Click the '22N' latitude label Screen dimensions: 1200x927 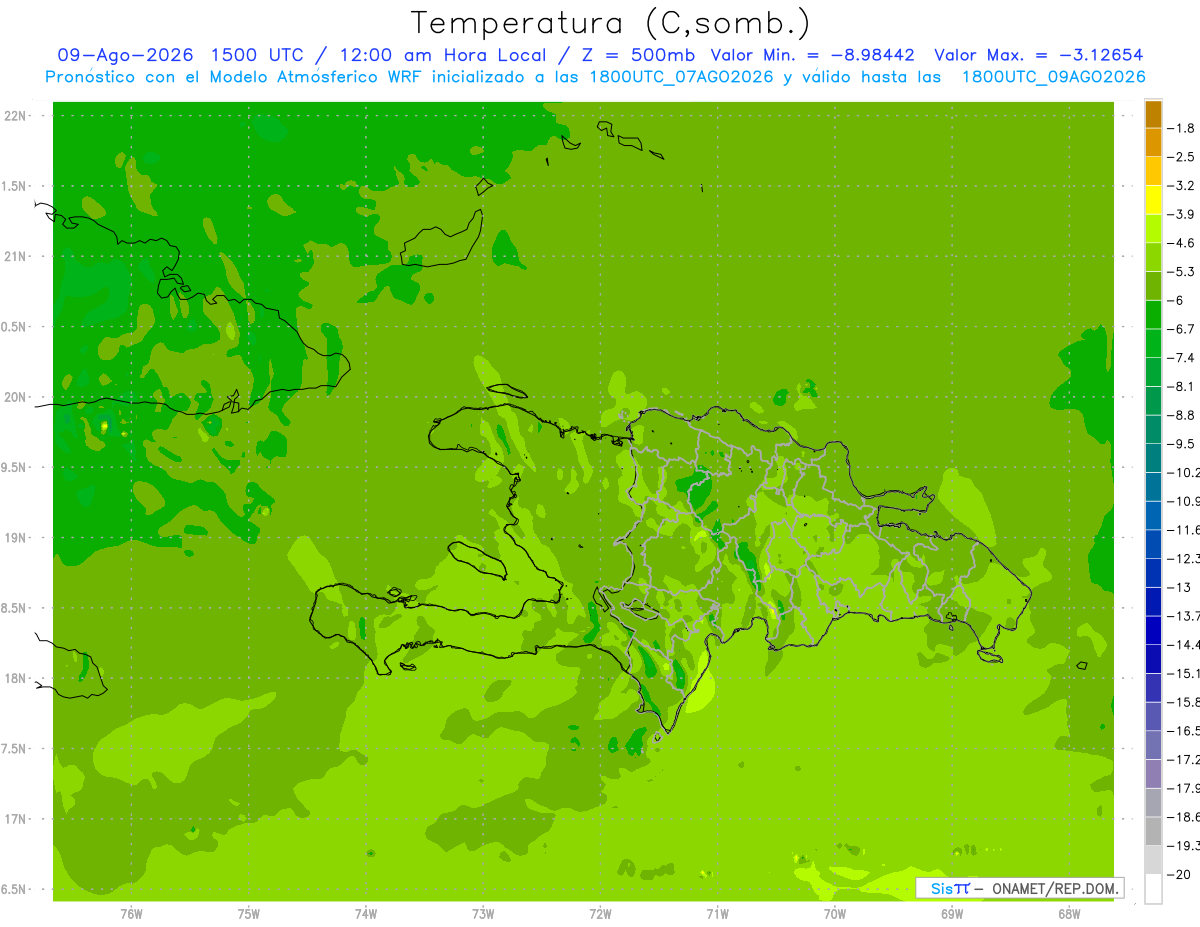[x=15, y=116]
